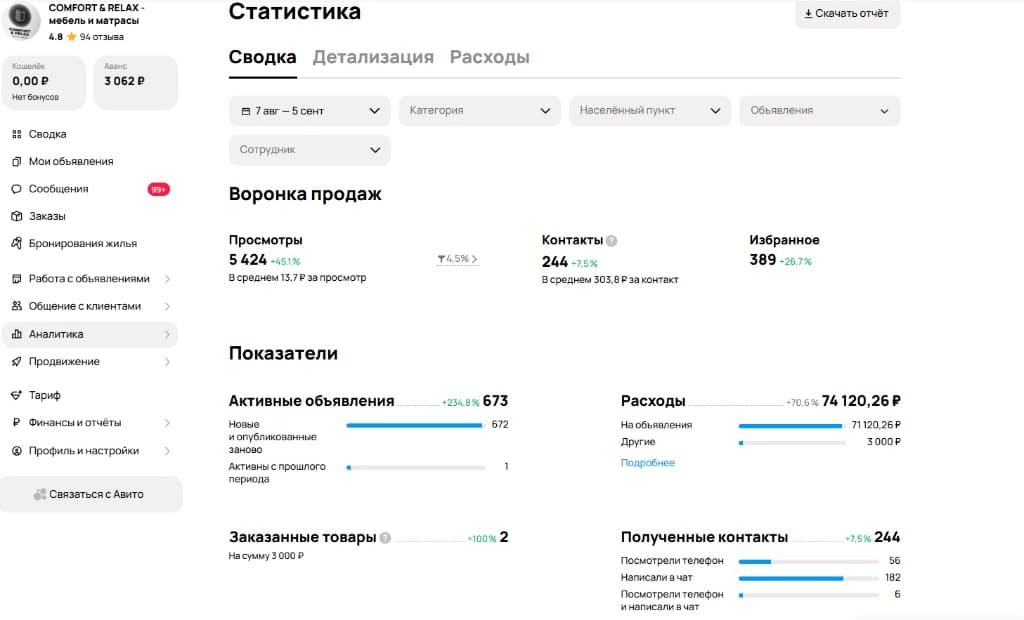Image resolution: width=1024 pixels, height=620 pixels.
Task: Open the date range dropdown 7 авг – 5 сент
Action: tap(310, 111)
